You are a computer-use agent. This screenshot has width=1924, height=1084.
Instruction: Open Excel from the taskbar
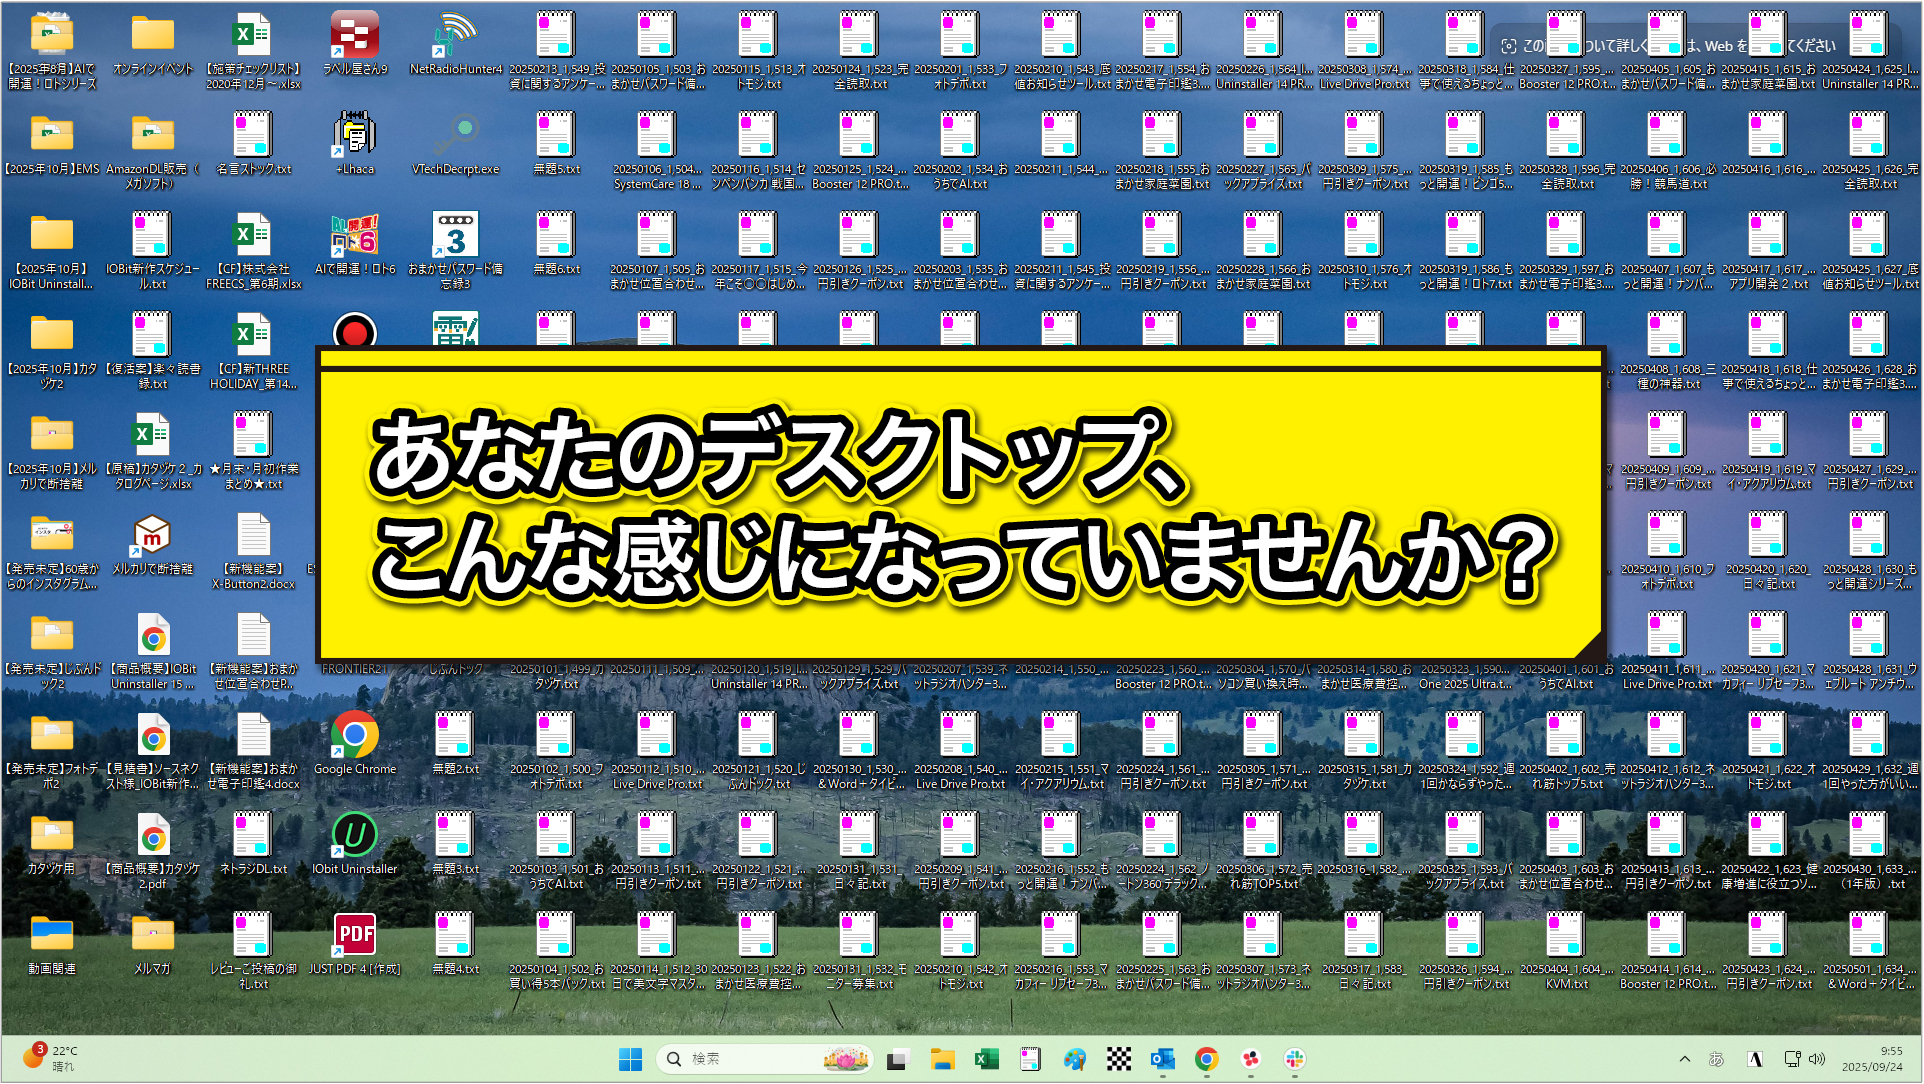point(987,1058)
